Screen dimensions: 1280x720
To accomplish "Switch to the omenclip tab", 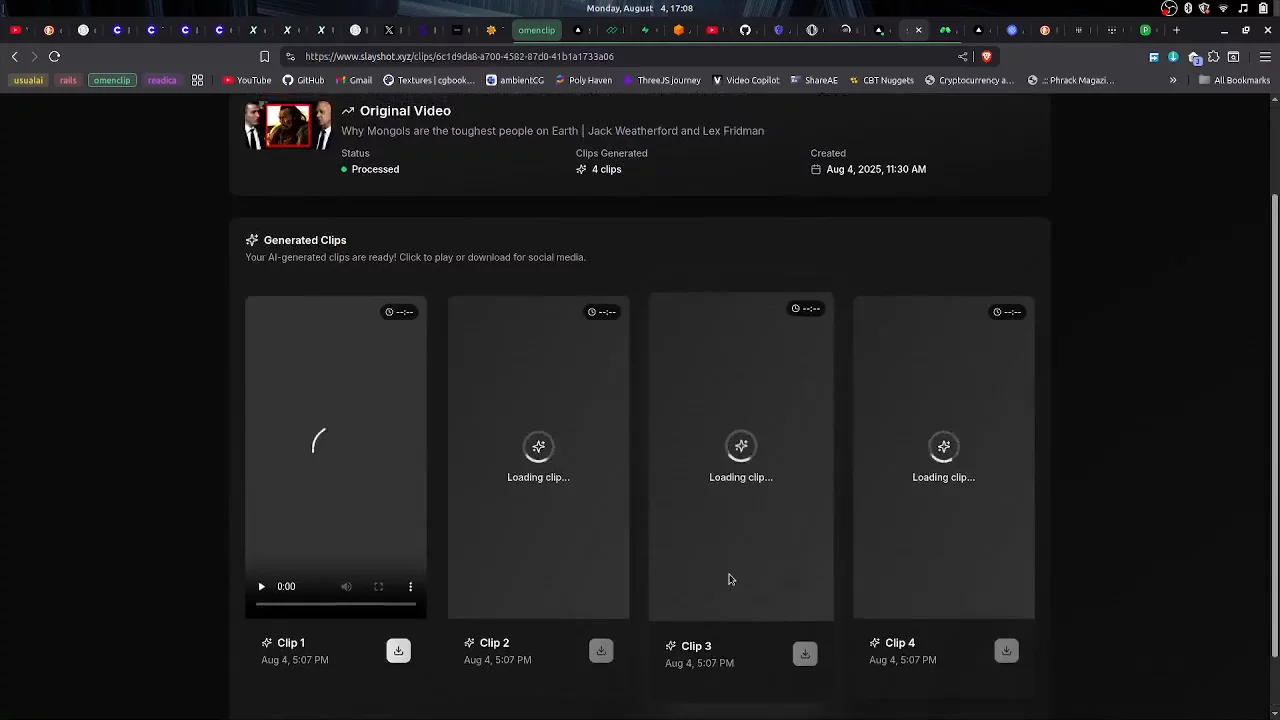I will click(536, 30).
